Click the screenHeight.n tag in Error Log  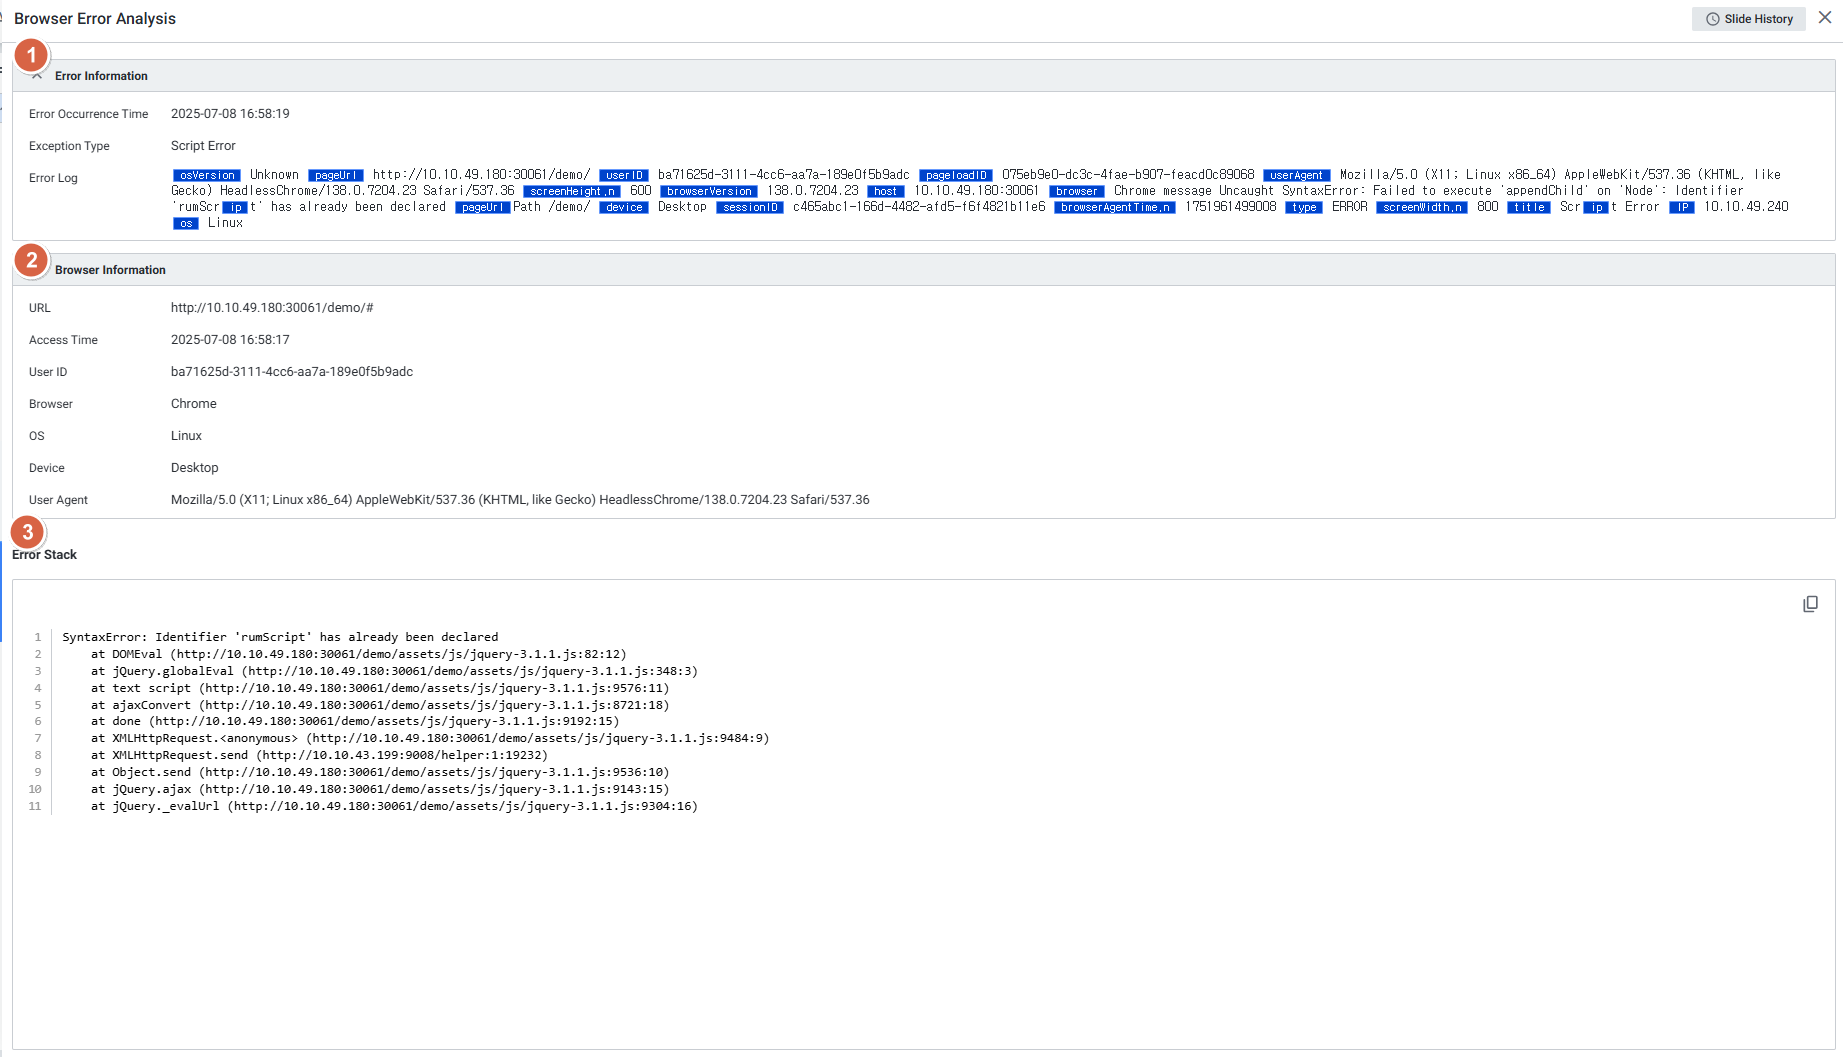572,191
